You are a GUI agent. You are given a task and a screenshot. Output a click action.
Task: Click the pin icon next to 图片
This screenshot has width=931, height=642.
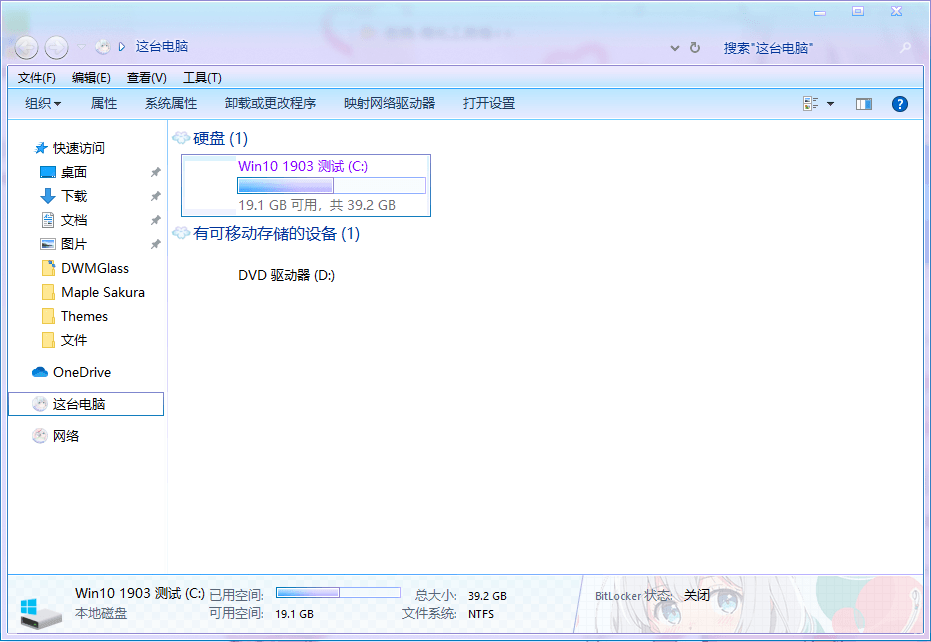point(156,244)
